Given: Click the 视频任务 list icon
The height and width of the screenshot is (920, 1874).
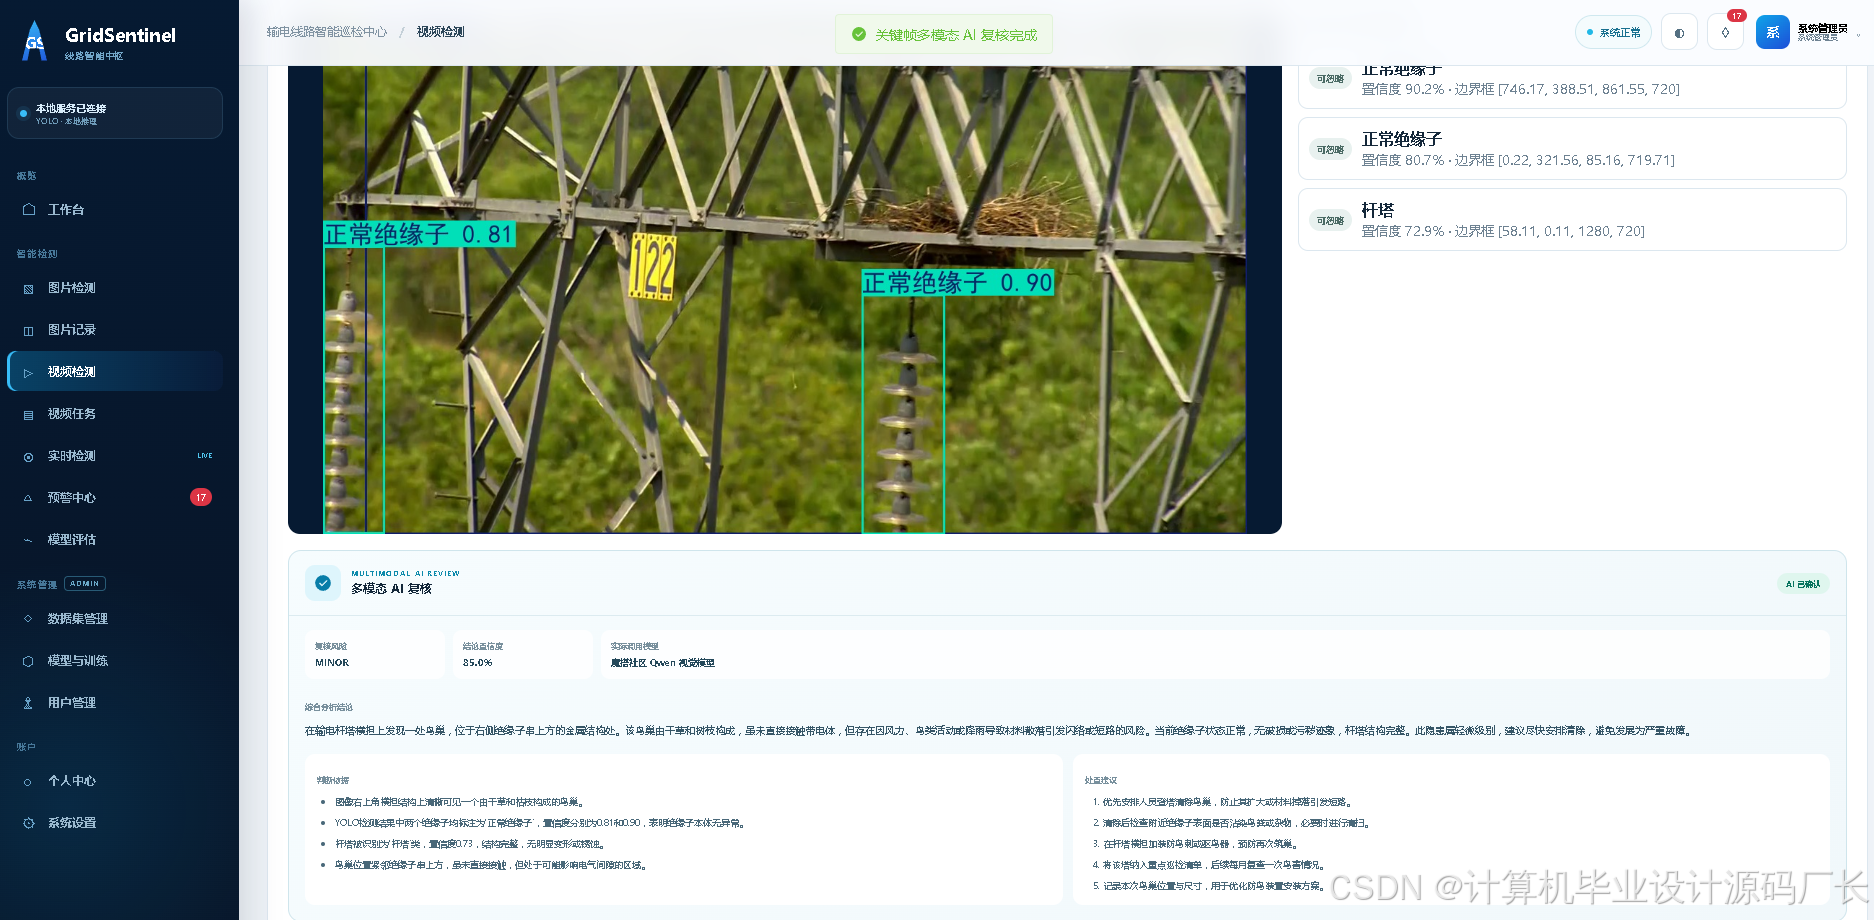Looking at the screenshot, I should [28, 414].
